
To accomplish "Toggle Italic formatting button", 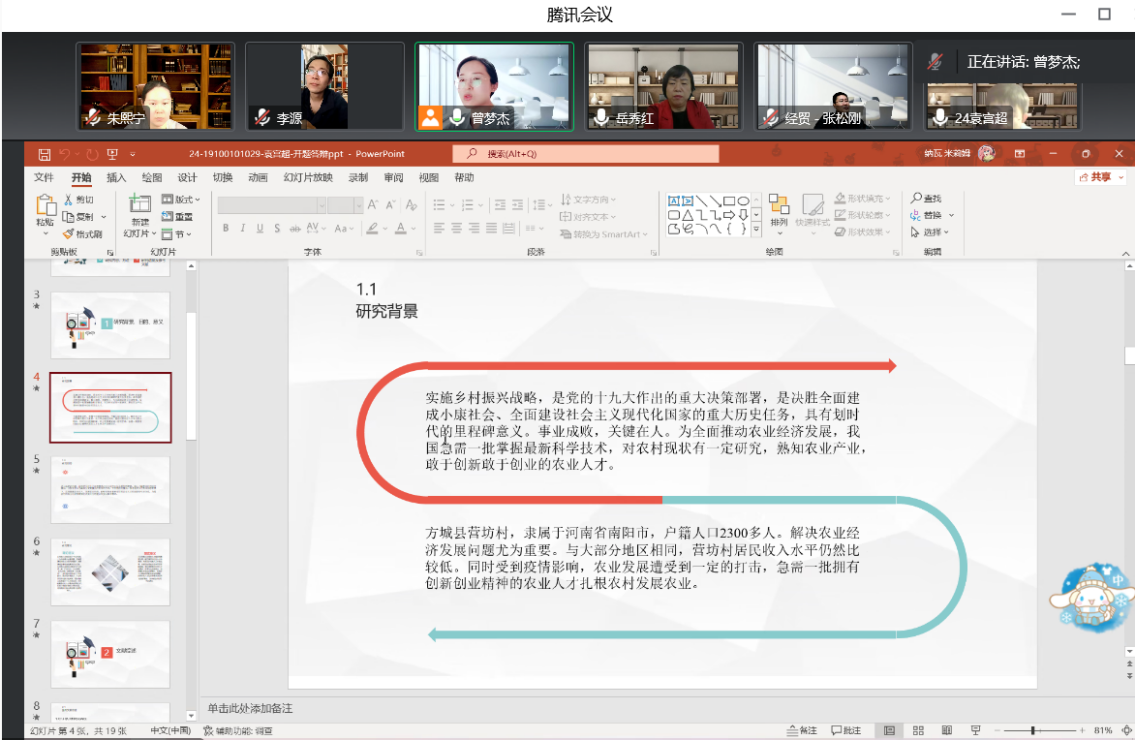I will [x=243, y=228].
